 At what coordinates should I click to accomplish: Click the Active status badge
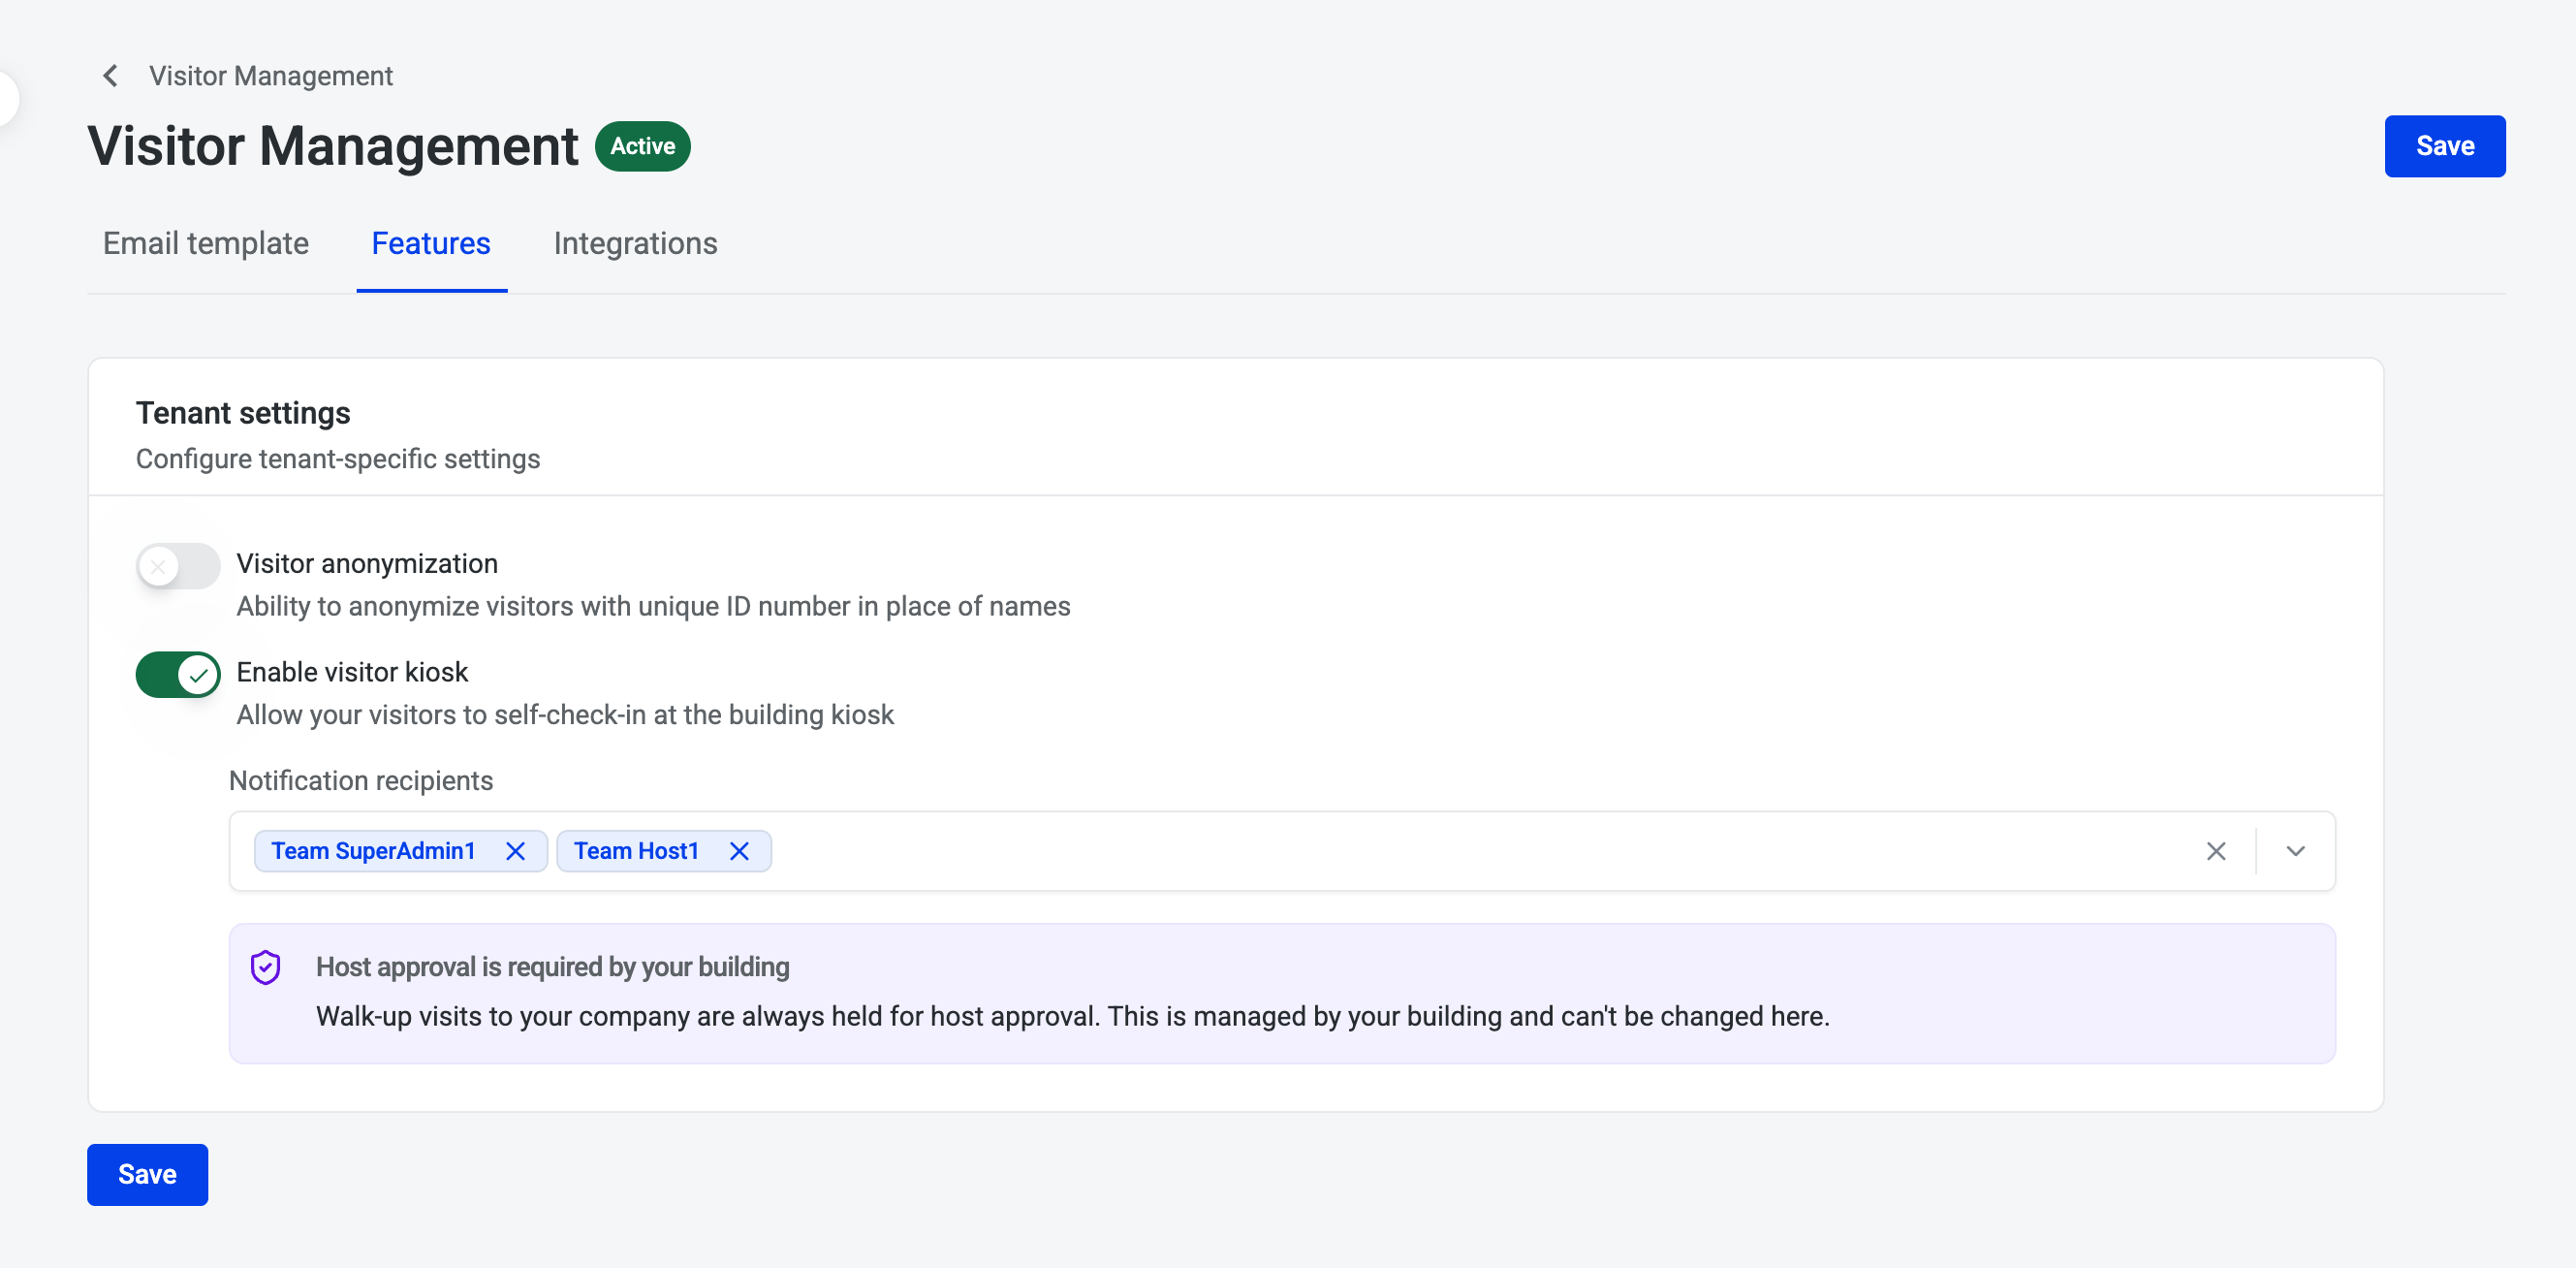(x=642, y=146)
